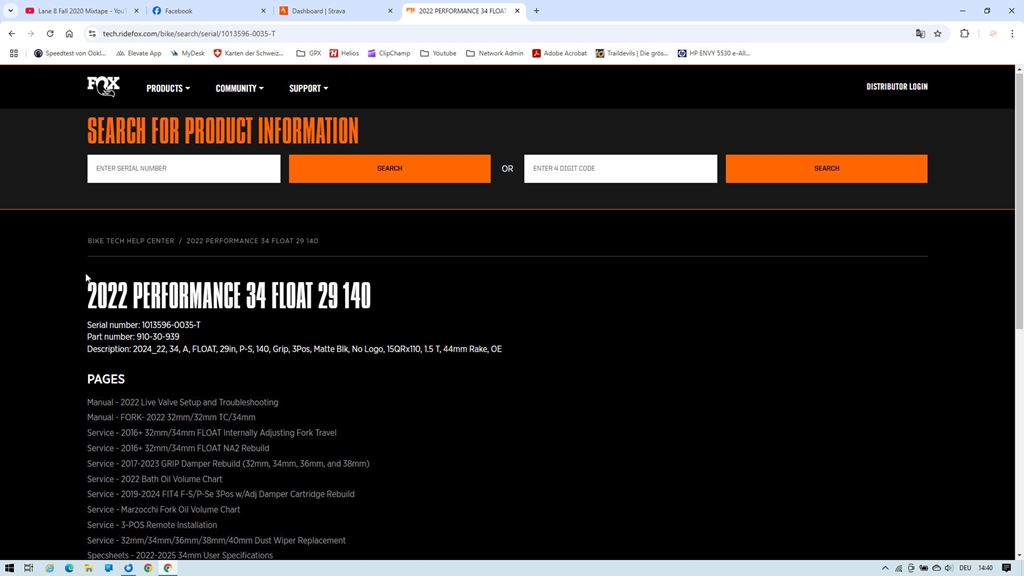1024x576 pixels.
Task: Open the Traildevils bookmark
Action: [x=632, y=53]
